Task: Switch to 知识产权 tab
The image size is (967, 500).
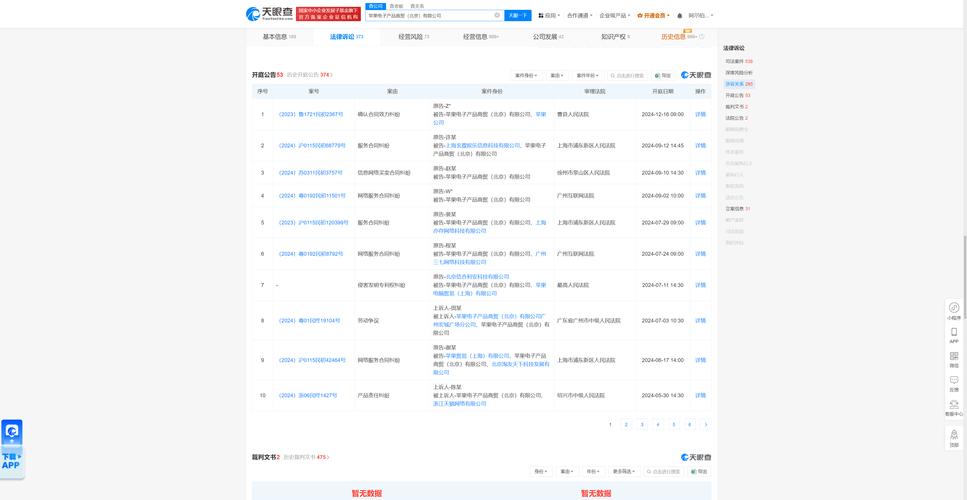Action: click(x=615, y=37)
